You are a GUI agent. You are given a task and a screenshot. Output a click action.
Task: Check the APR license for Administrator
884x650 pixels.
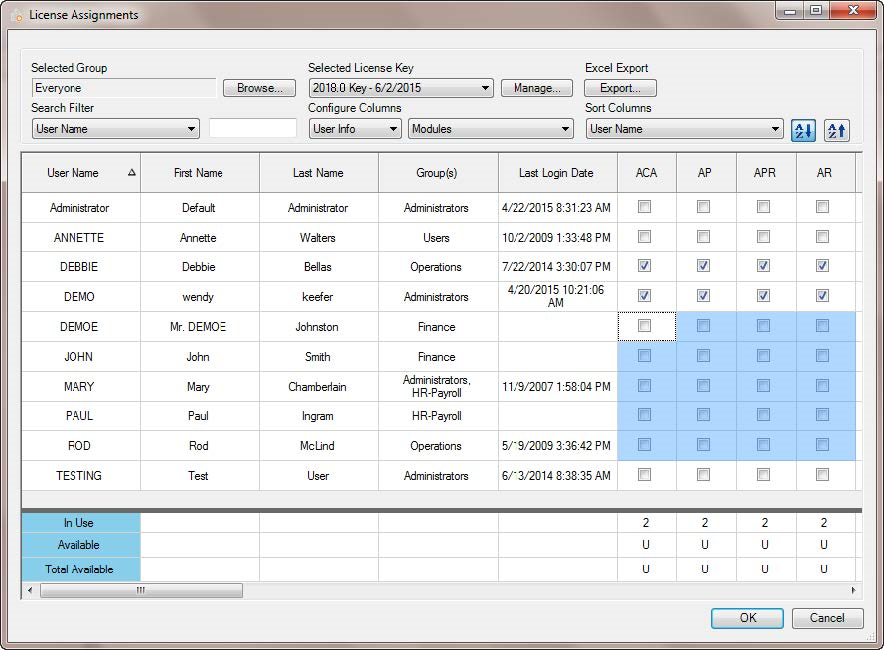click(764, 207)
